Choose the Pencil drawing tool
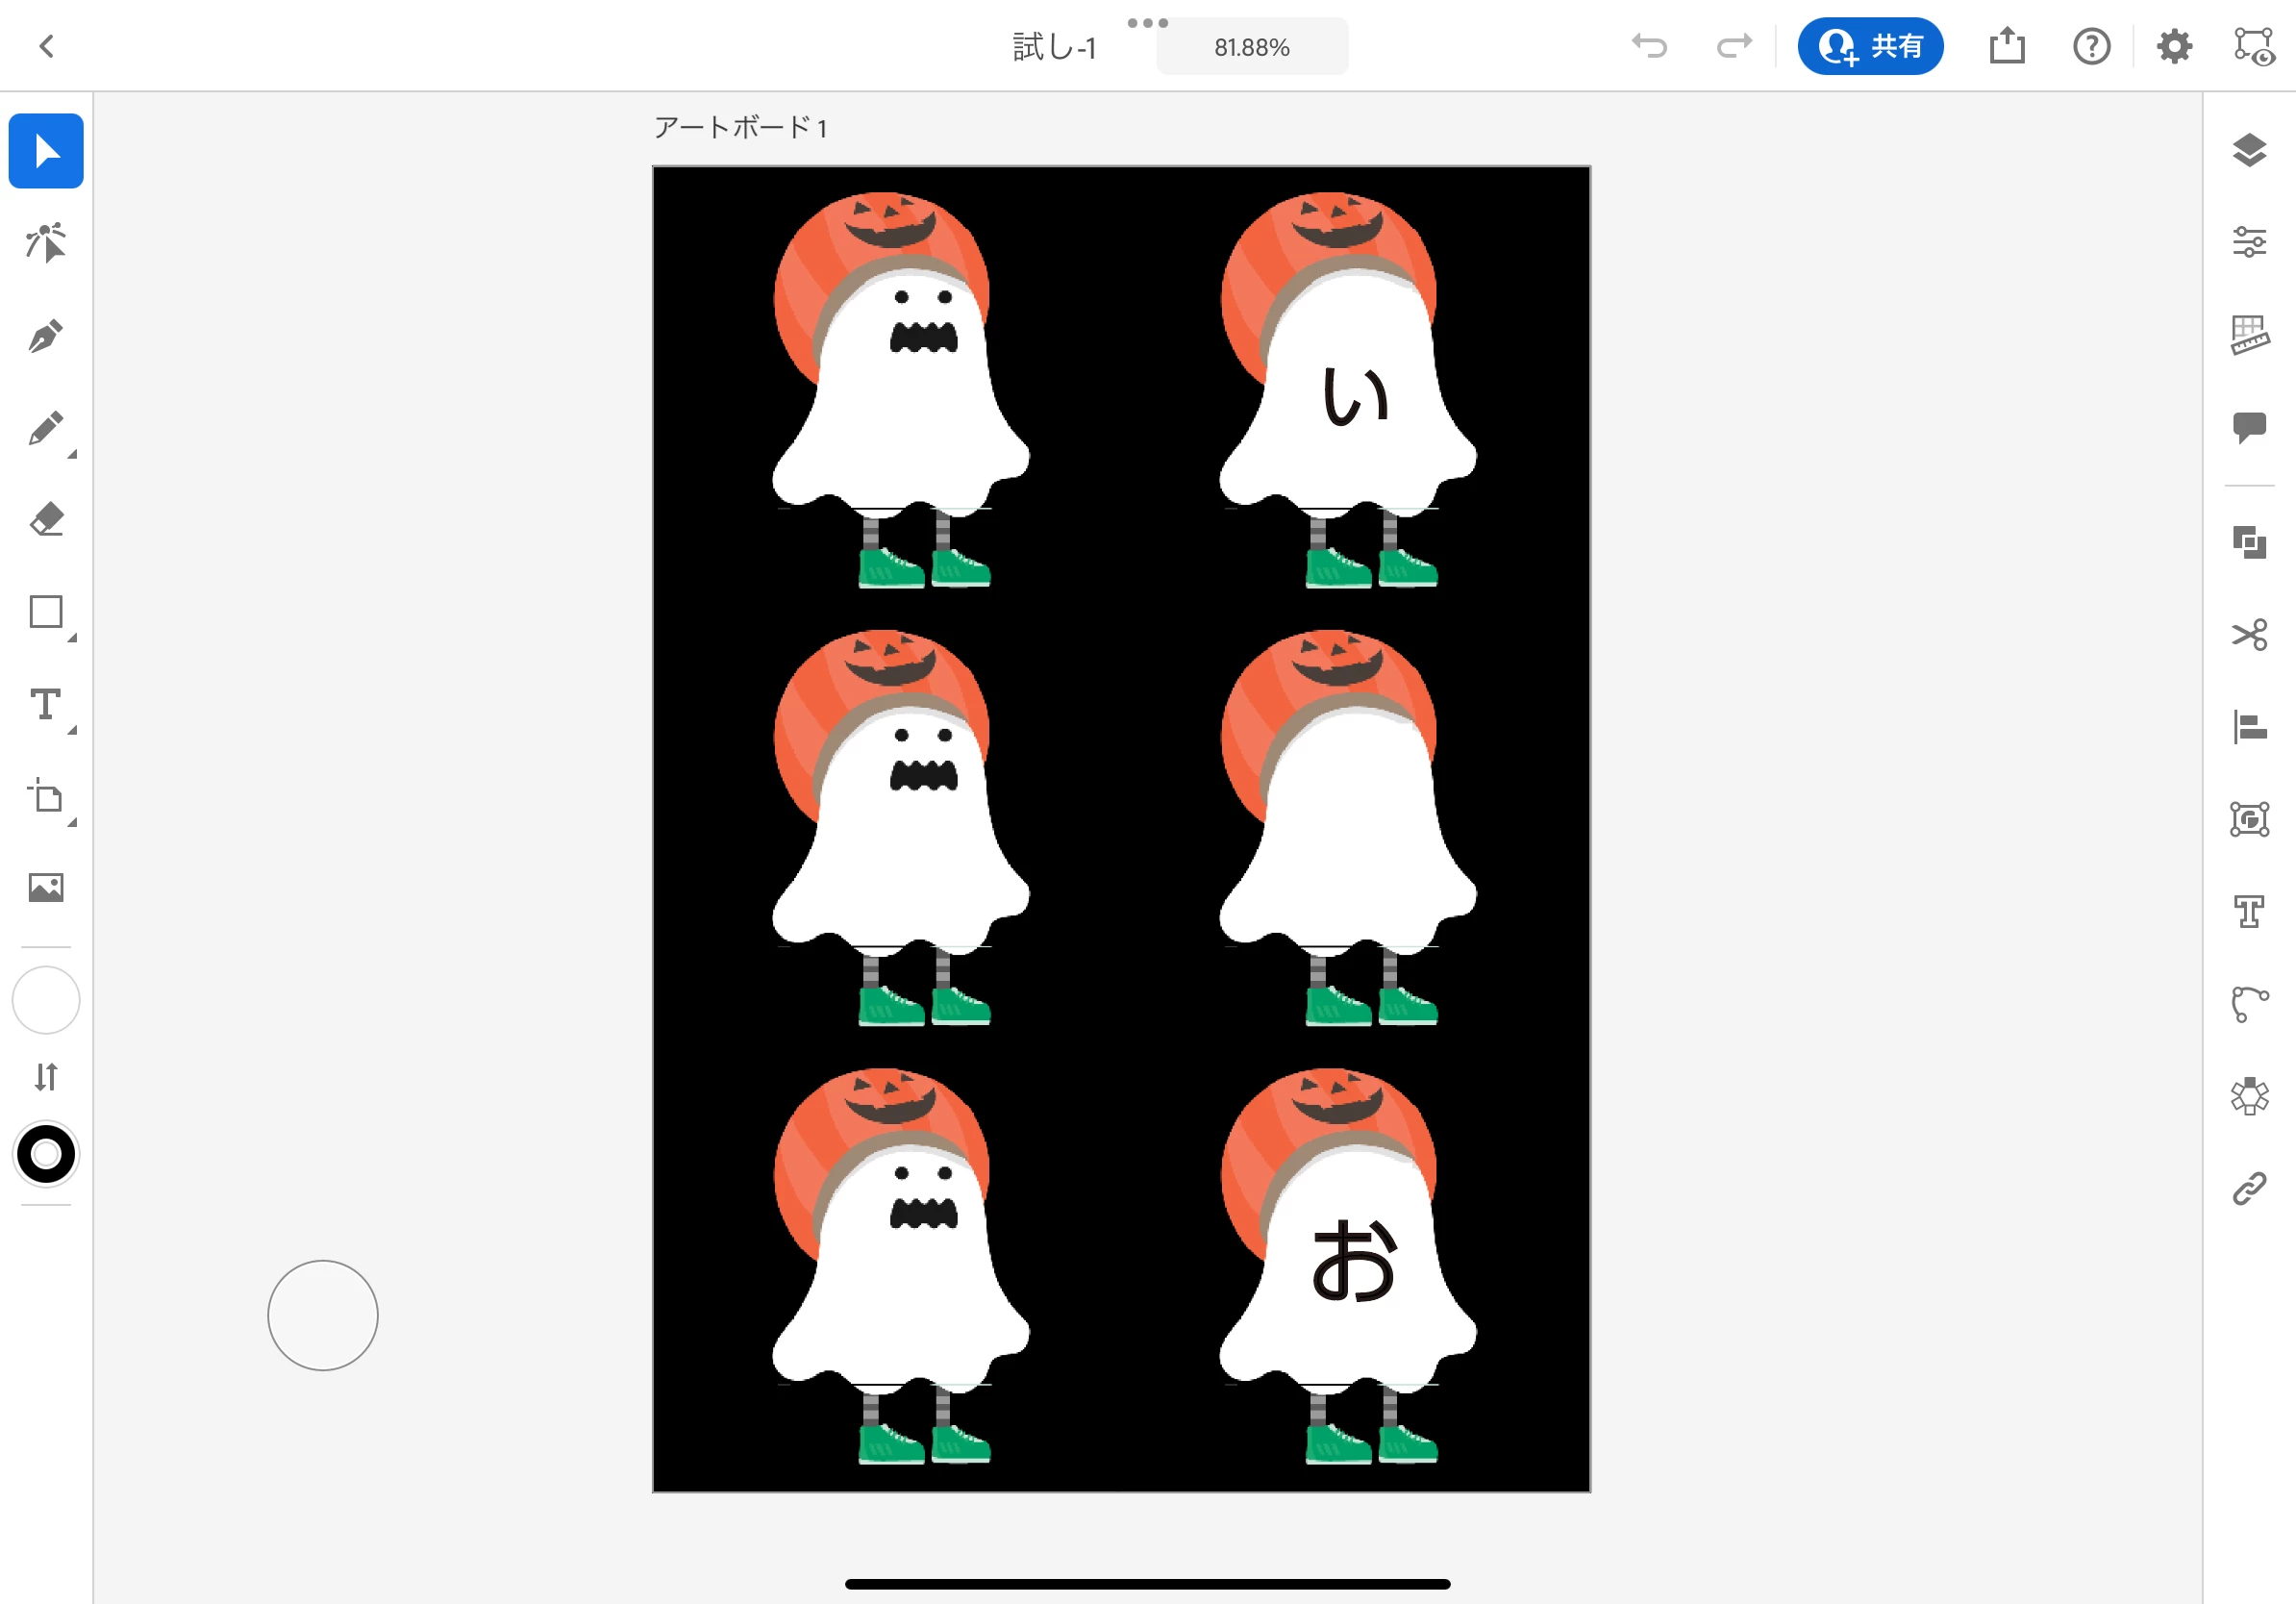2296x1604 pixels. point(46,428)
